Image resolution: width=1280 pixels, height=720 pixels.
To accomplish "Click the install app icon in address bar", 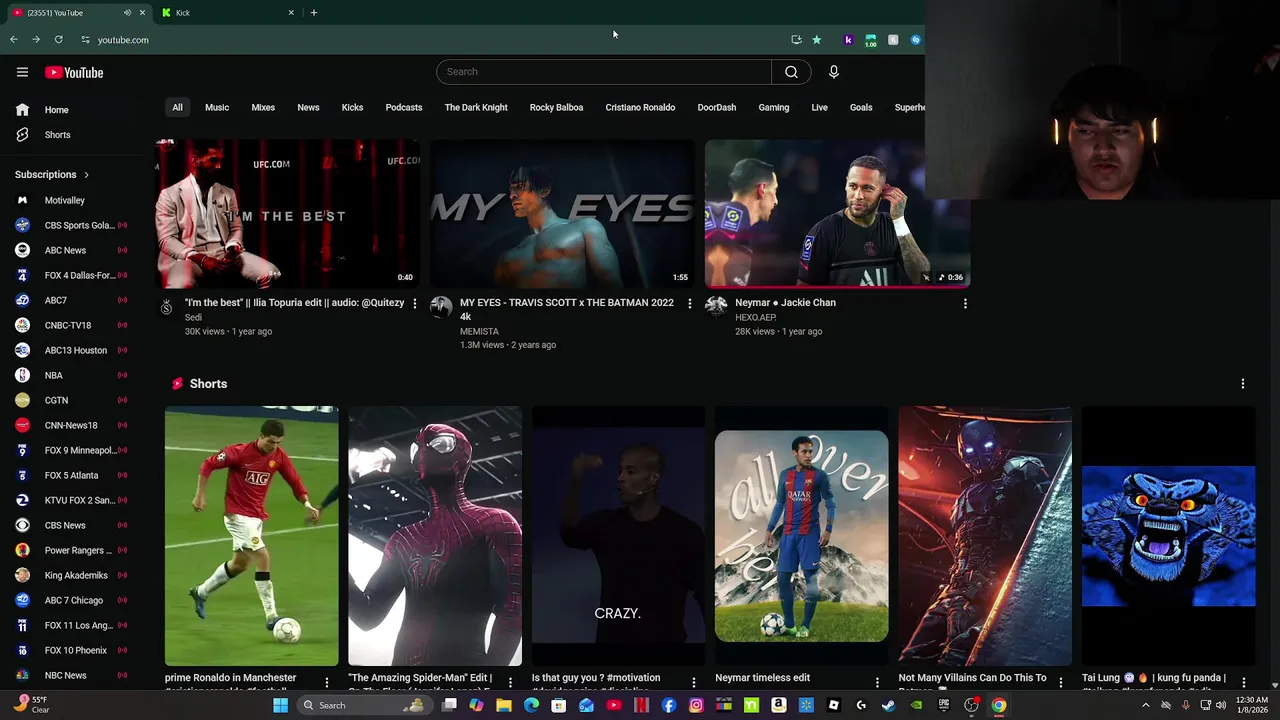I will [x=796, y=40].
